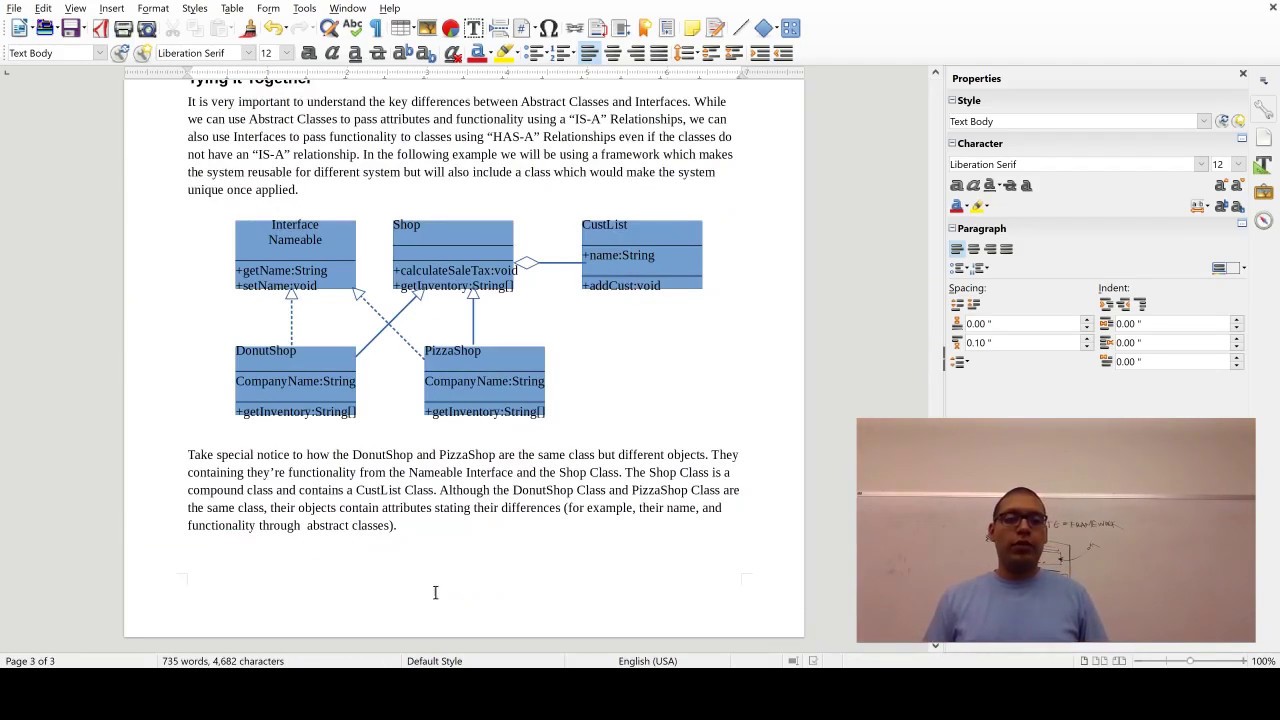Open the Tools menu

[x=304, y=8]
